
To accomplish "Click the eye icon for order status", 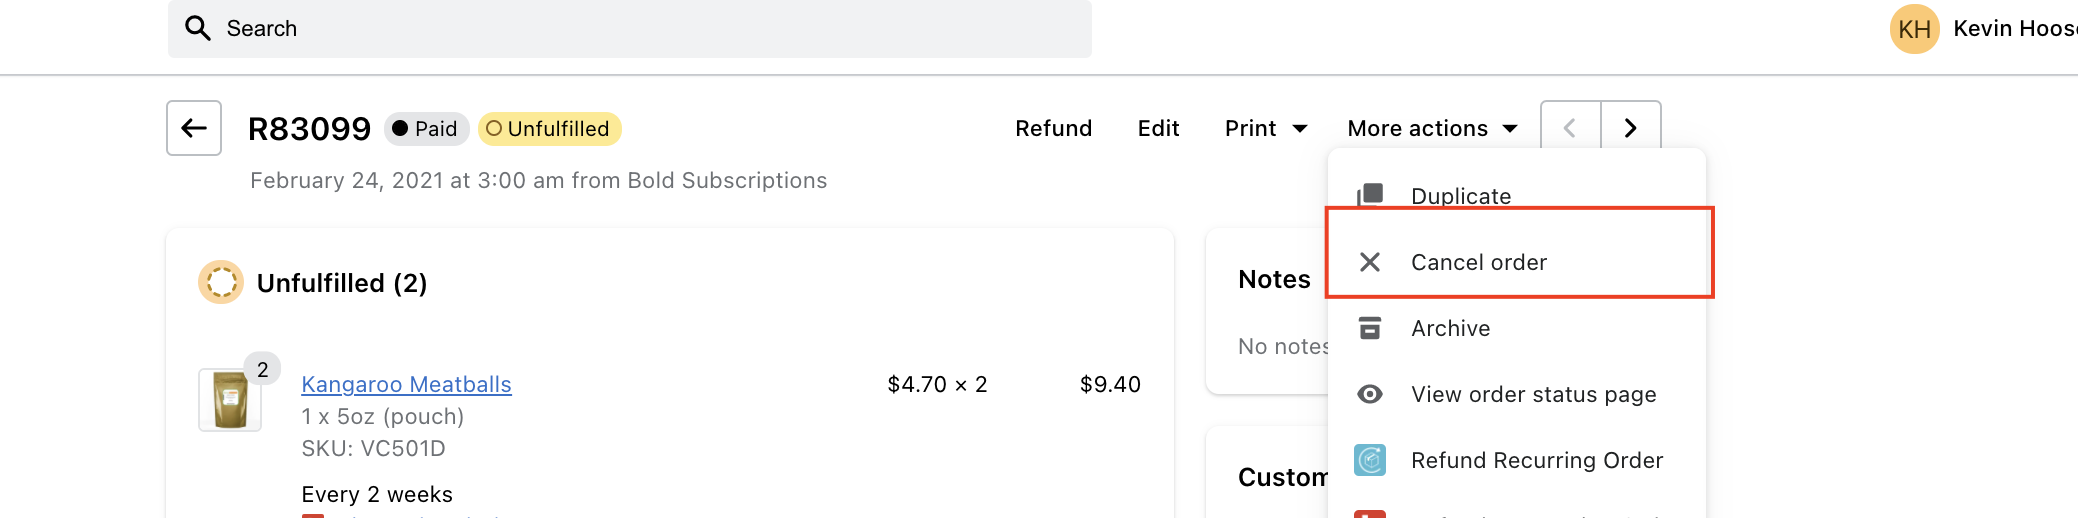I will (x=1370, y=394).
